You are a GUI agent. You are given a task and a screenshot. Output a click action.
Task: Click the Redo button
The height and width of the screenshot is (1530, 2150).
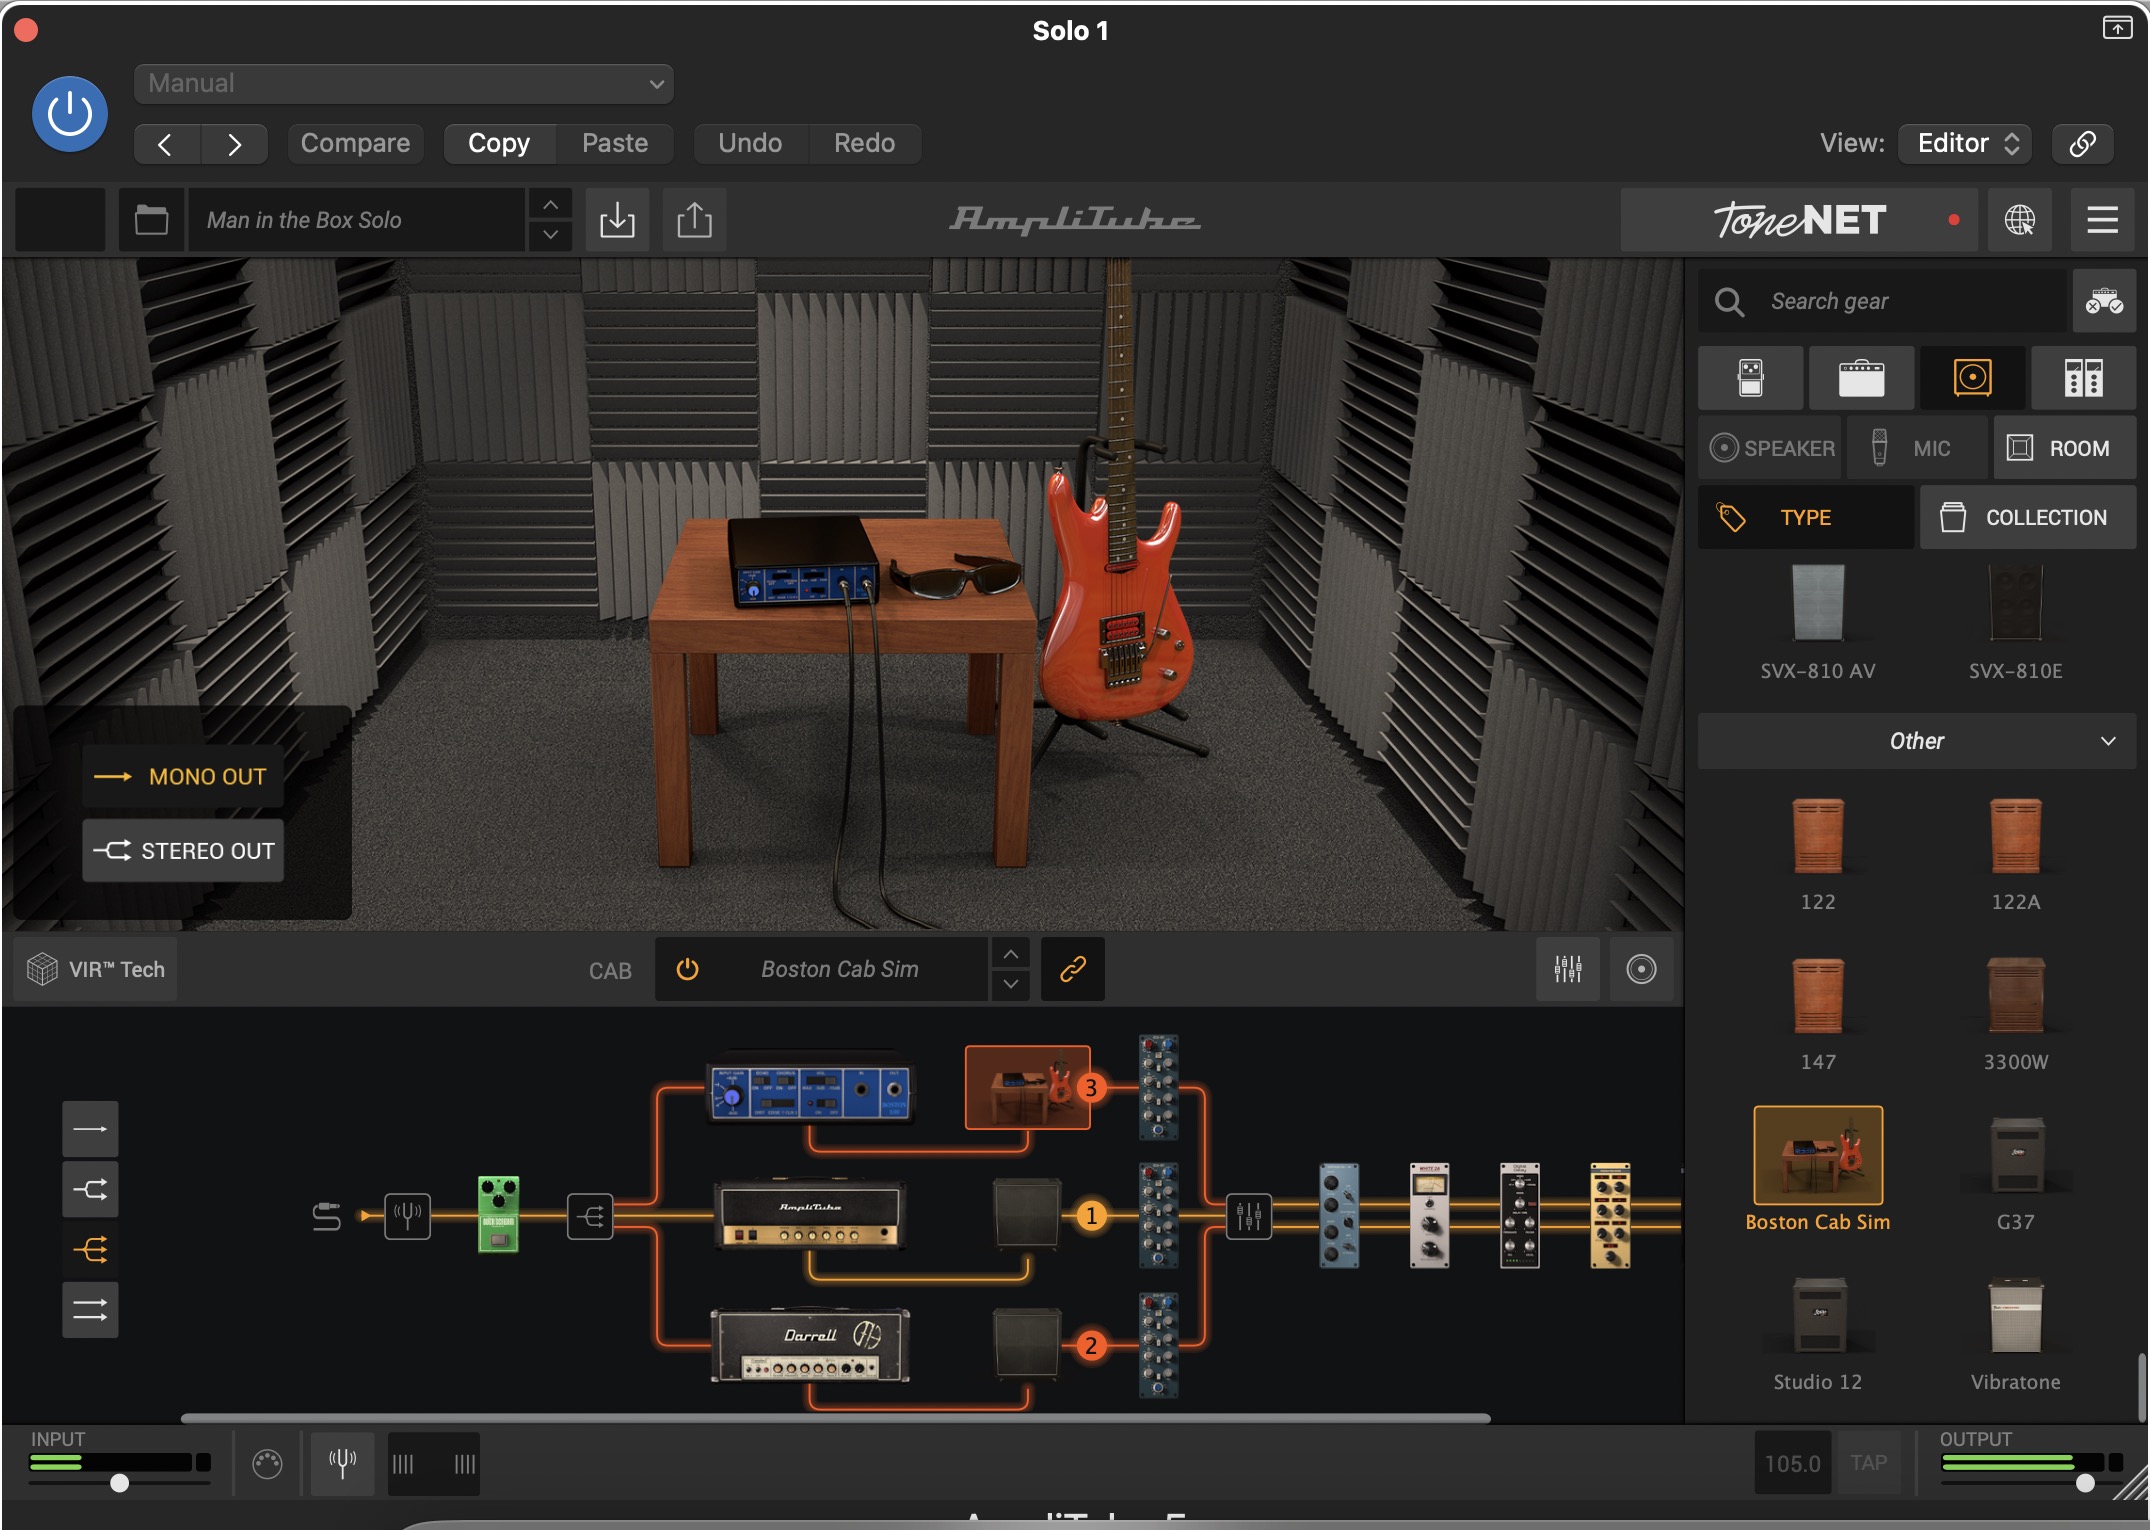(865, 143)
